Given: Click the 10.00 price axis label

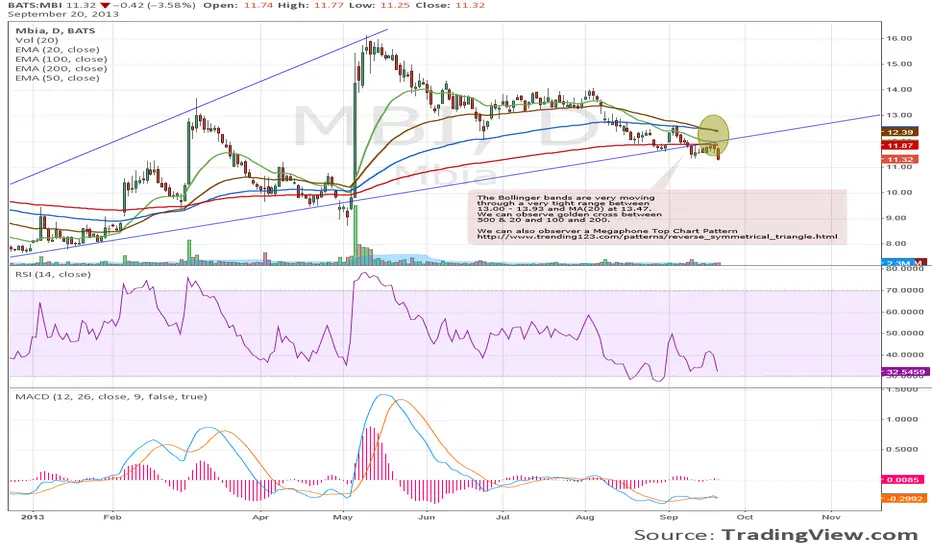Looking at the screenshot, I should click(899, 192).
